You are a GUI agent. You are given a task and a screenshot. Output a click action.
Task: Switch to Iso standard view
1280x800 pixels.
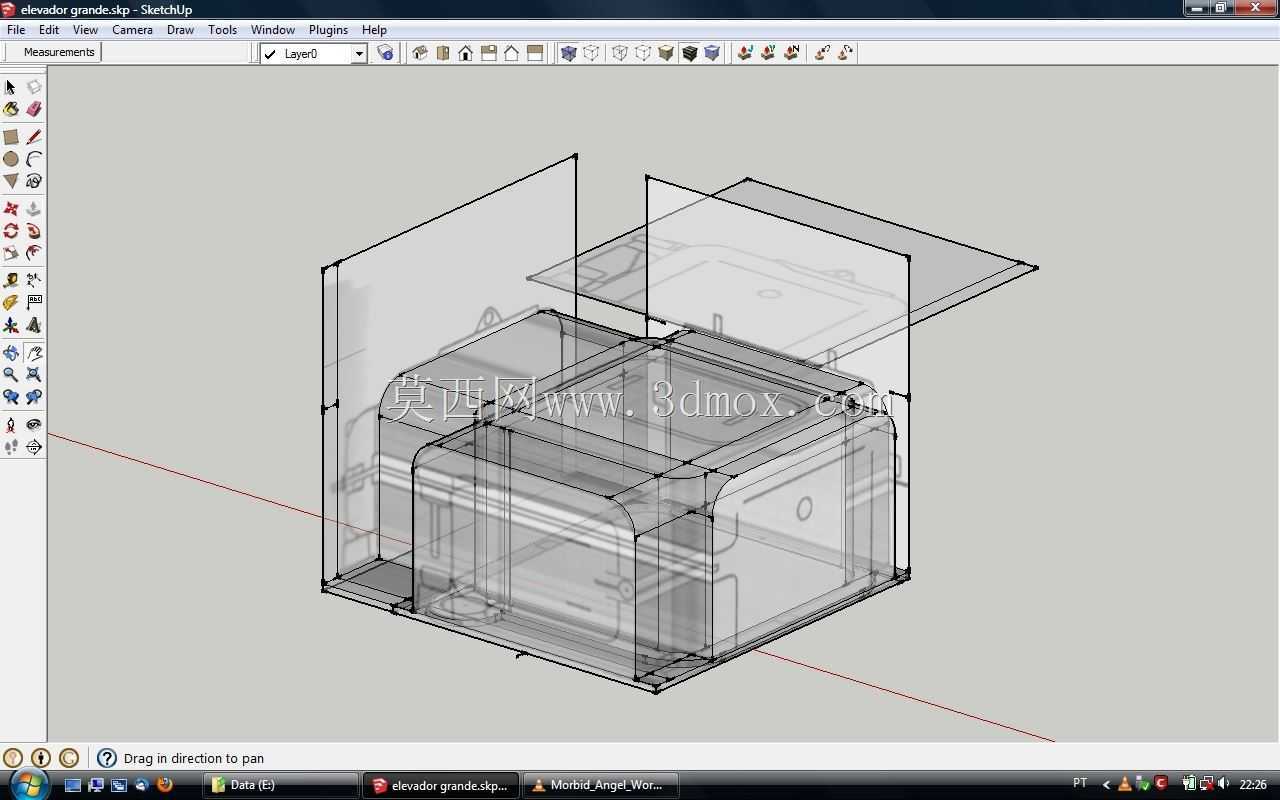[x=420, y=53]
